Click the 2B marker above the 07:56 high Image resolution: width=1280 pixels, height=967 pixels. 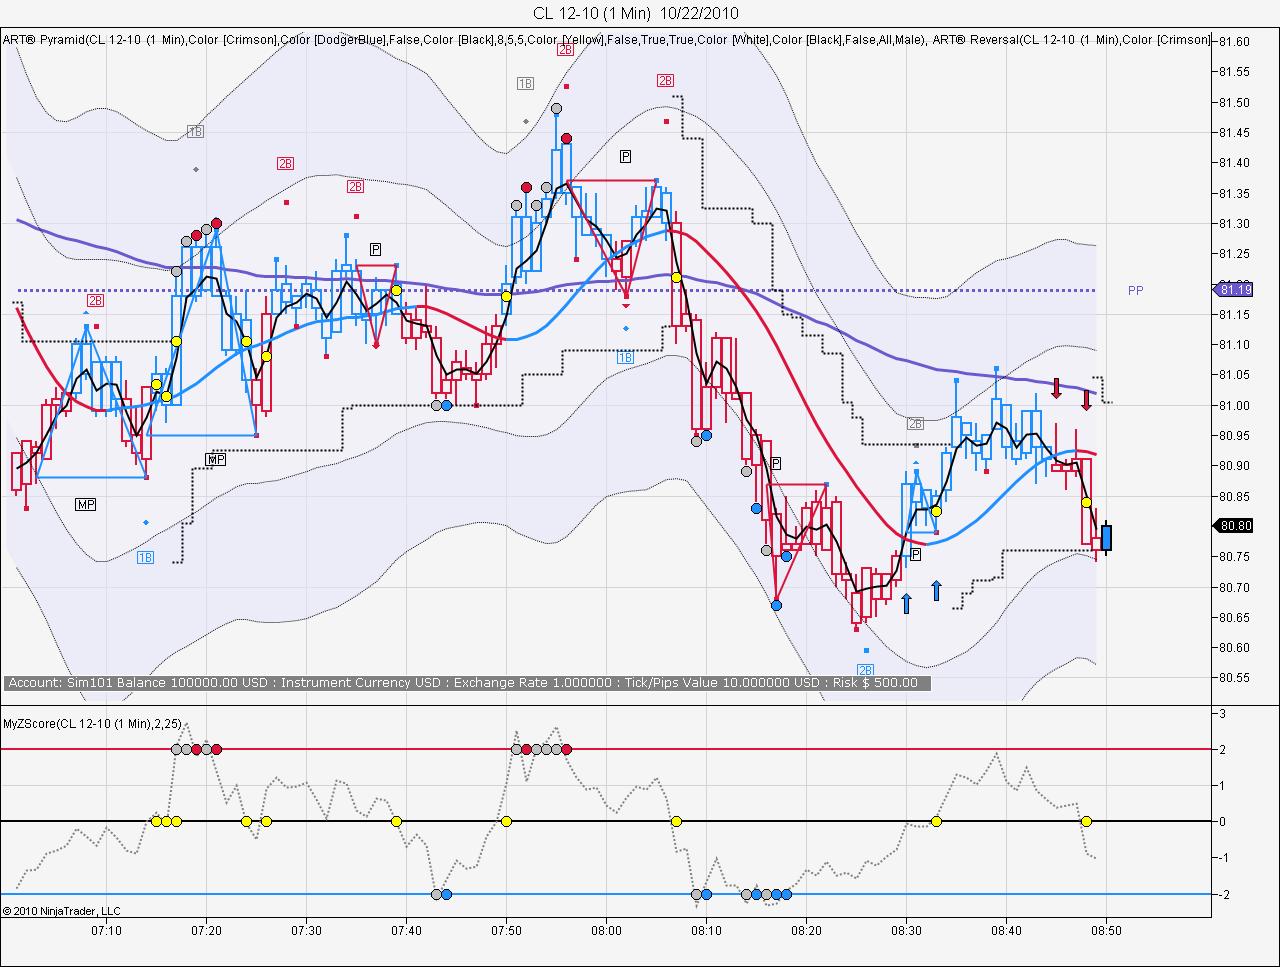coord(565,49)
